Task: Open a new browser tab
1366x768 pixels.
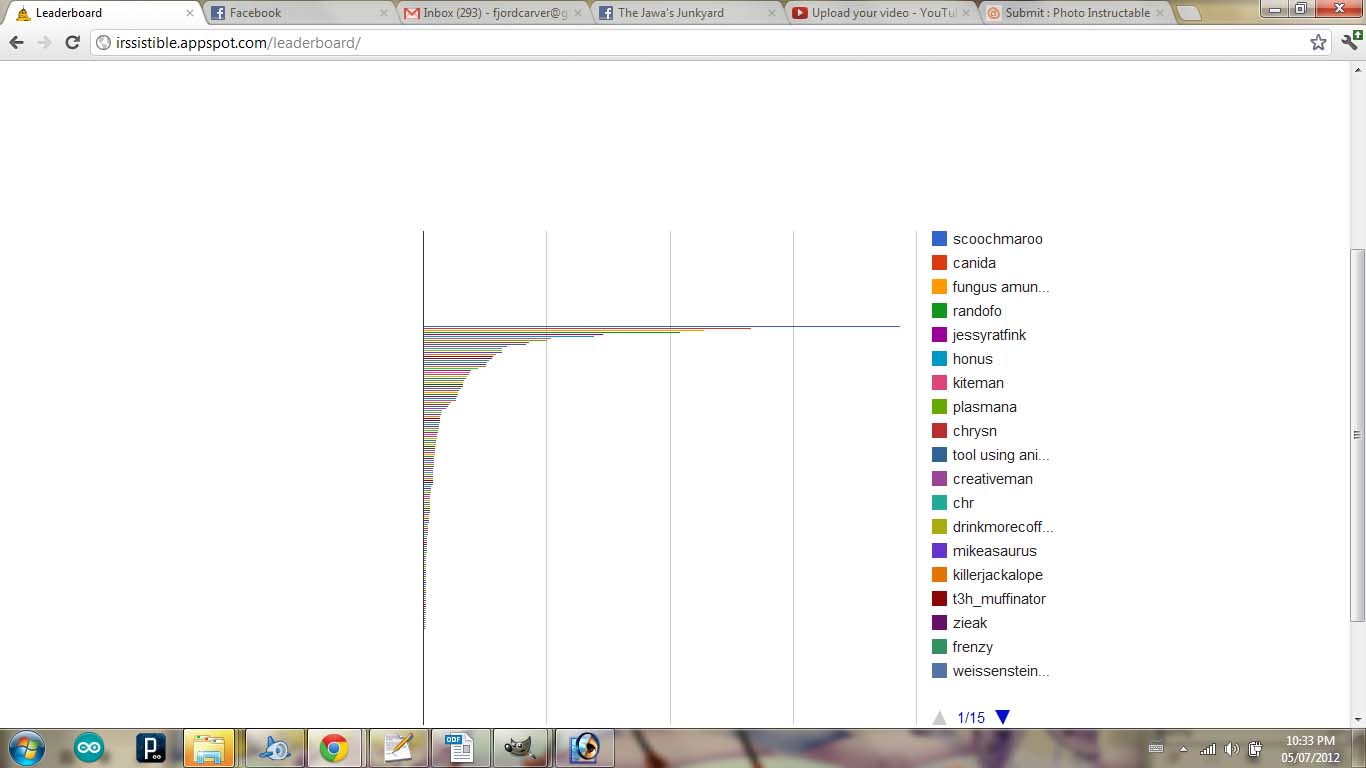Action: [x=1188, y=13]
